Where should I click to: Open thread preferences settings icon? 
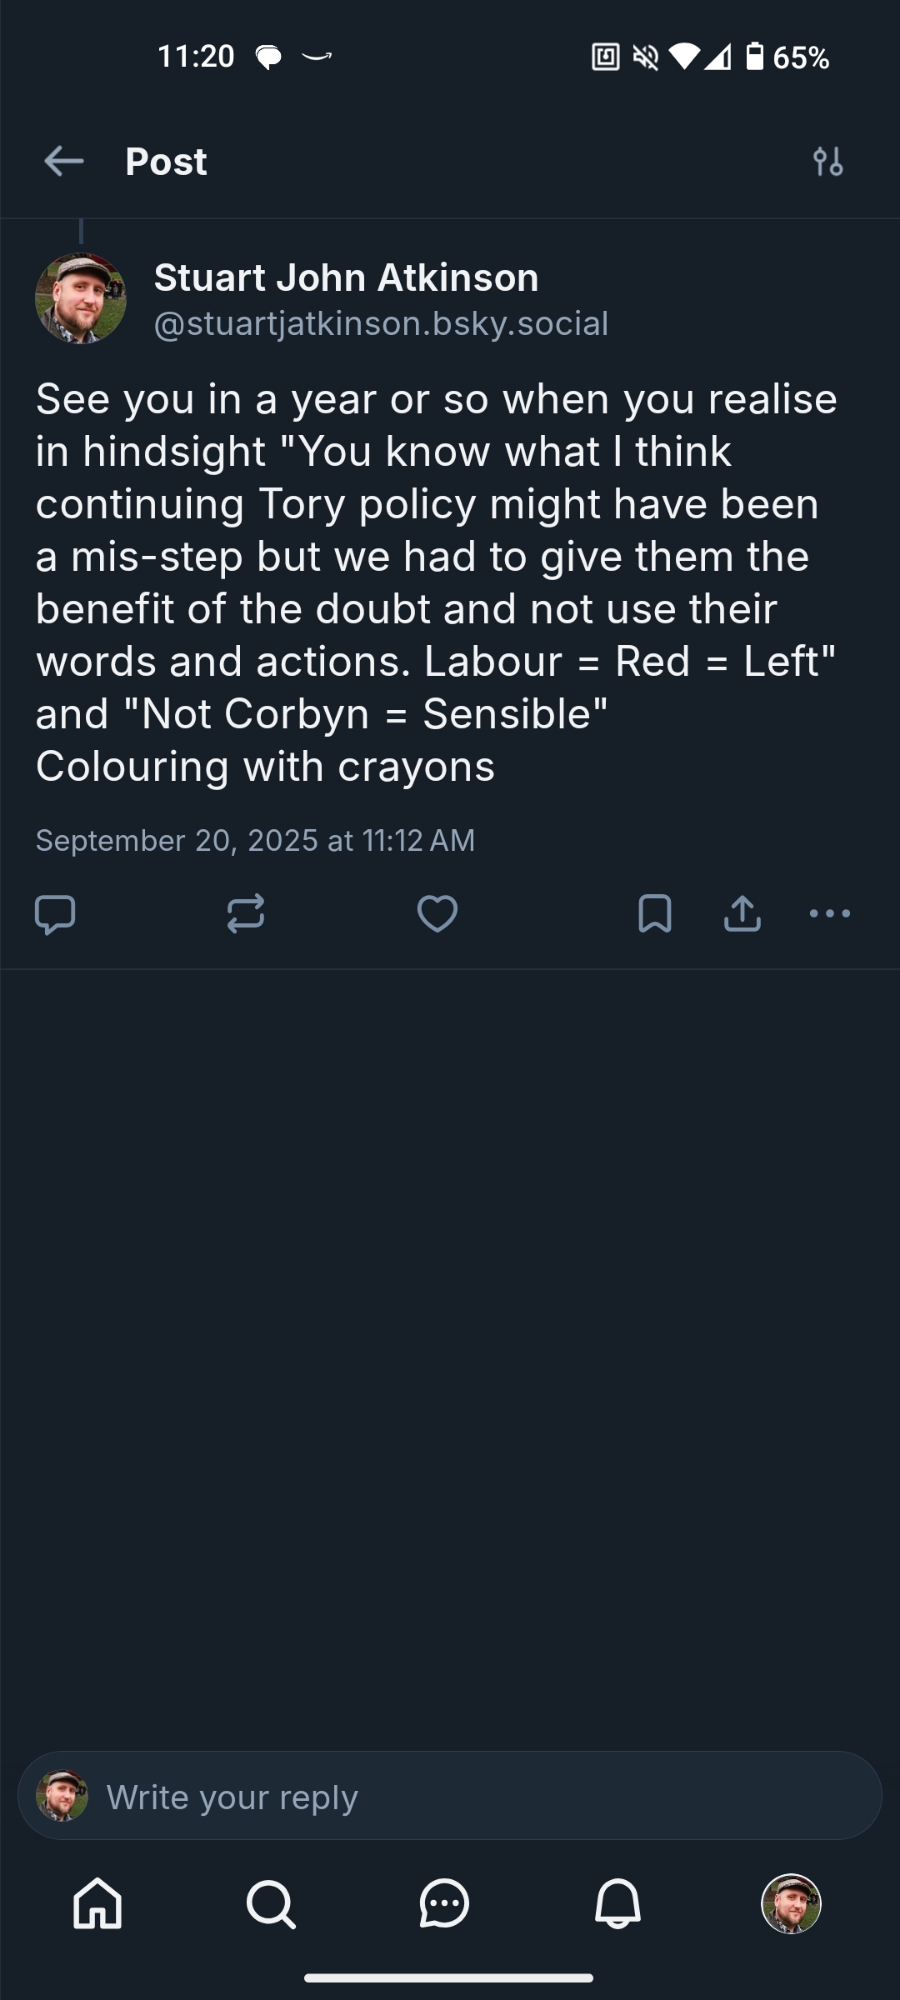click(x=828, y=161)
